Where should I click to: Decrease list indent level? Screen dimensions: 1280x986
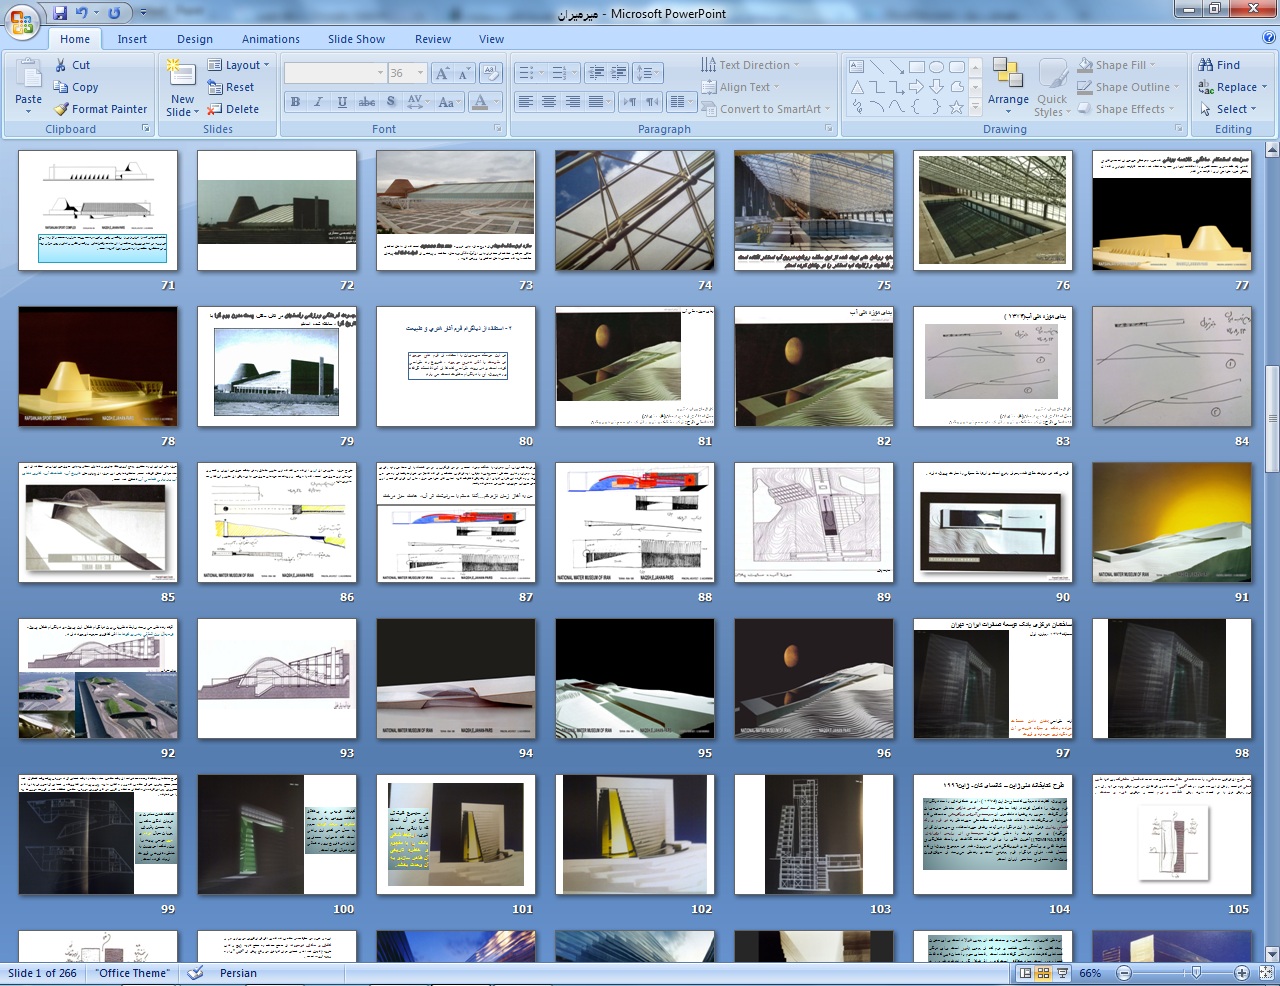click(596, 73)
